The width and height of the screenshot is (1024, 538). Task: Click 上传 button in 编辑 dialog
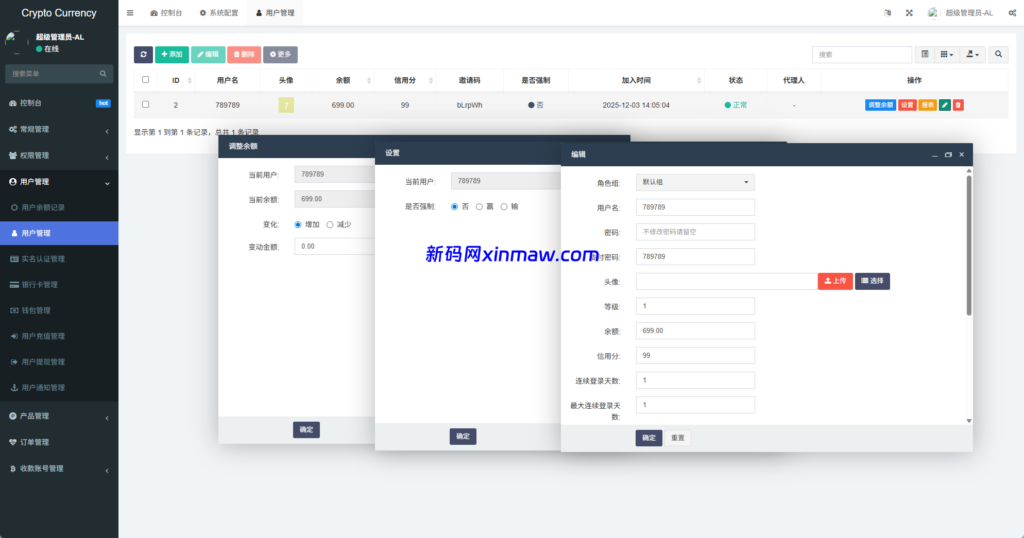[x=835, y=281]
